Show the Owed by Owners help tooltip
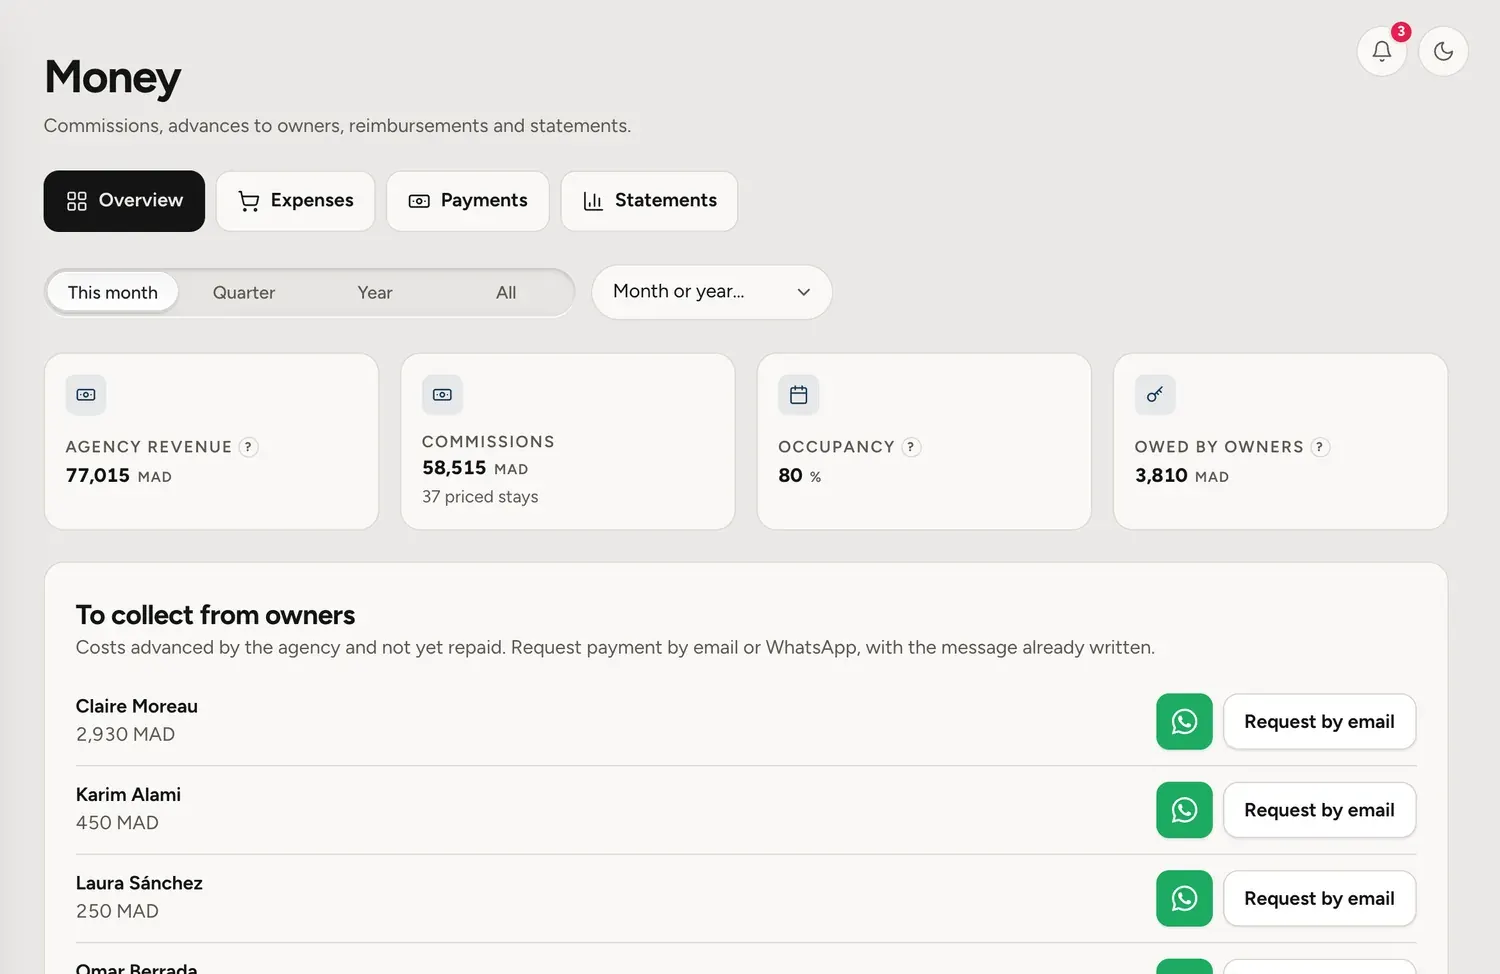Screen dimensions: 1500x974 (x=1320, y=447)
